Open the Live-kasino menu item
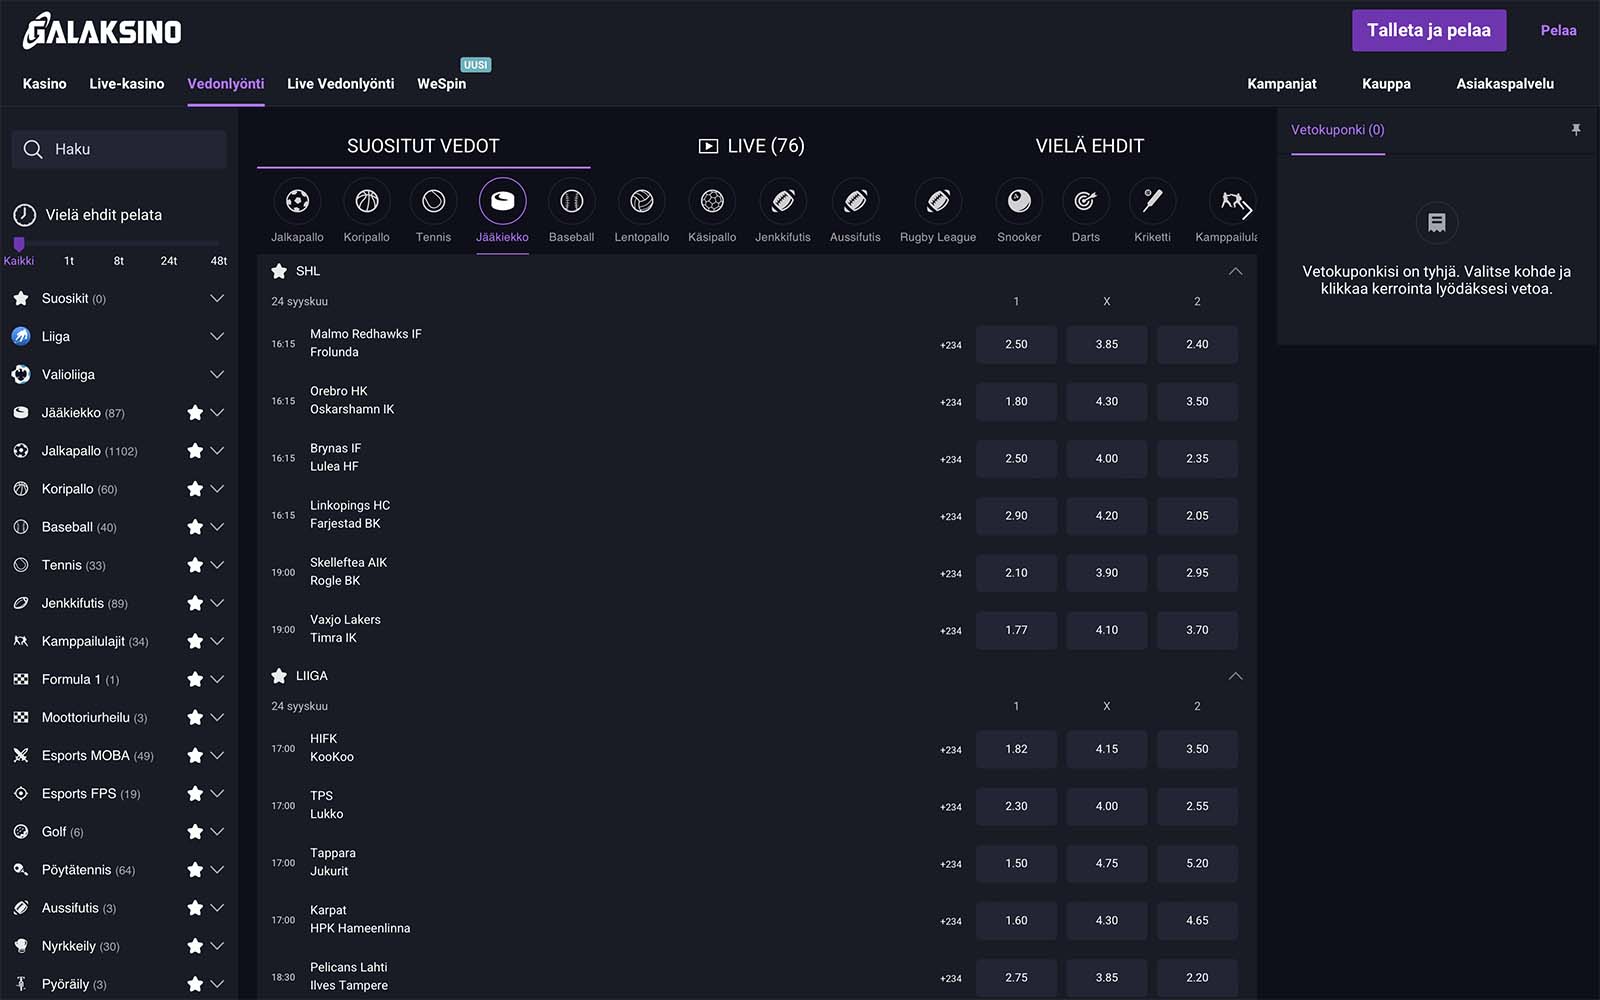The width and height of the screenshot is (1600, 1000). point(127,84)
